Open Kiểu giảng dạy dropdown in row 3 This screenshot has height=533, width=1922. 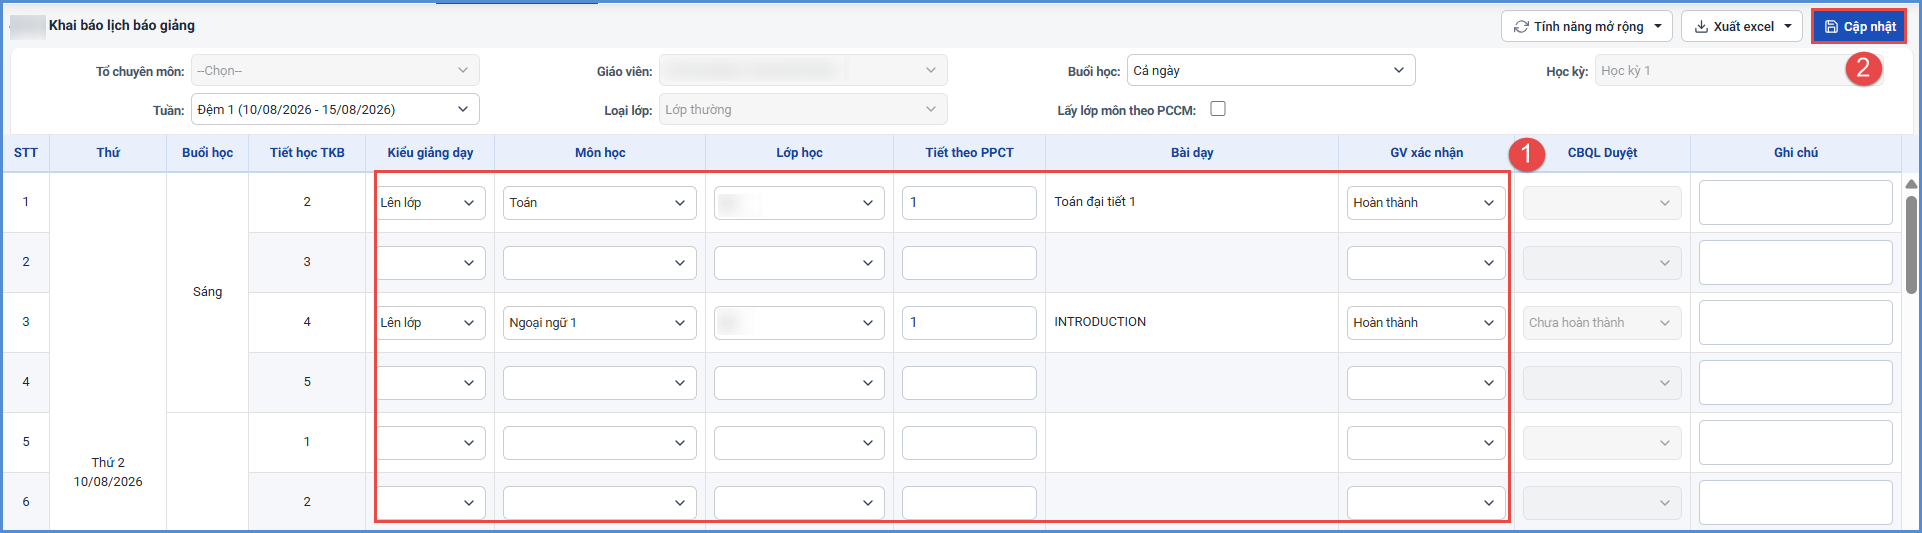pos(430,323)
